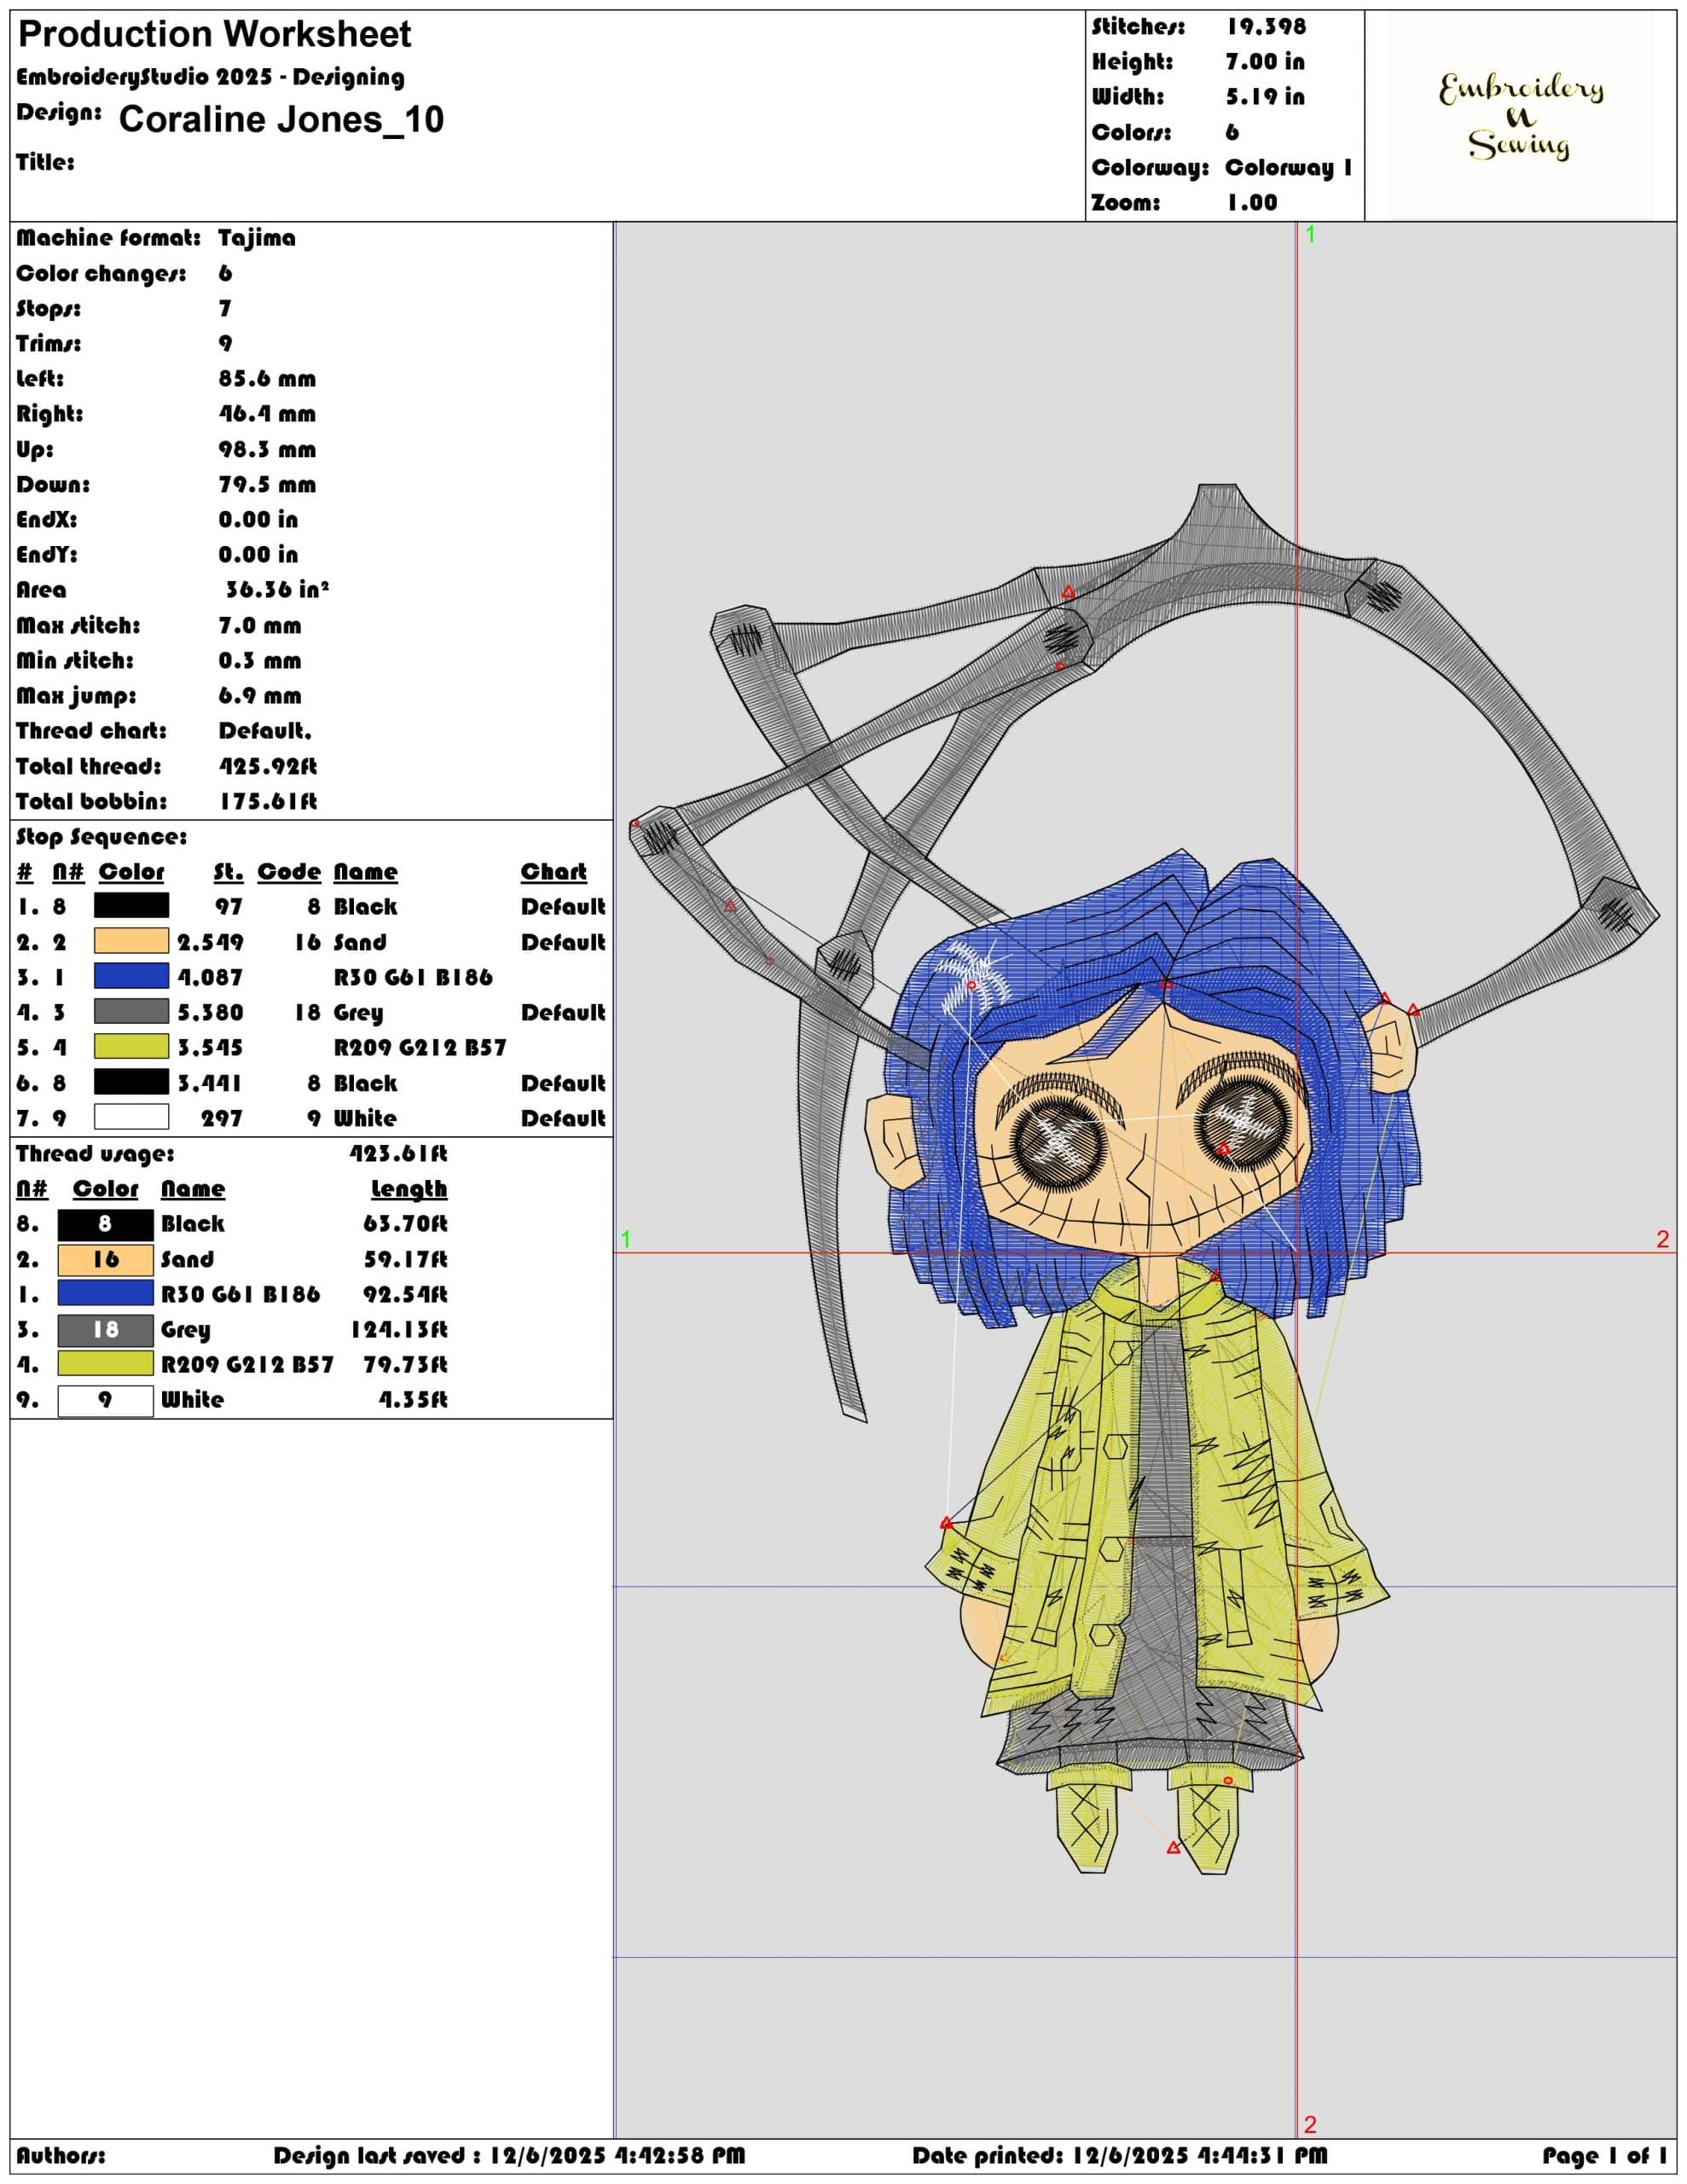The image size is (1687, 2184).
Task: Click the Colorway 1 value
Action: (x=1288, y=167)
